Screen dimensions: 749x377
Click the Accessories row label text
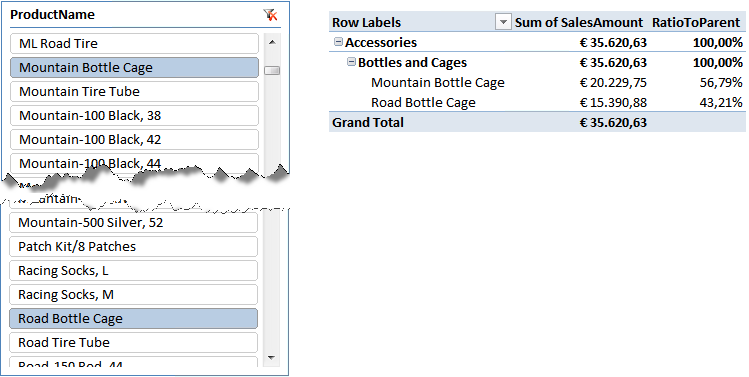[381, 43]
